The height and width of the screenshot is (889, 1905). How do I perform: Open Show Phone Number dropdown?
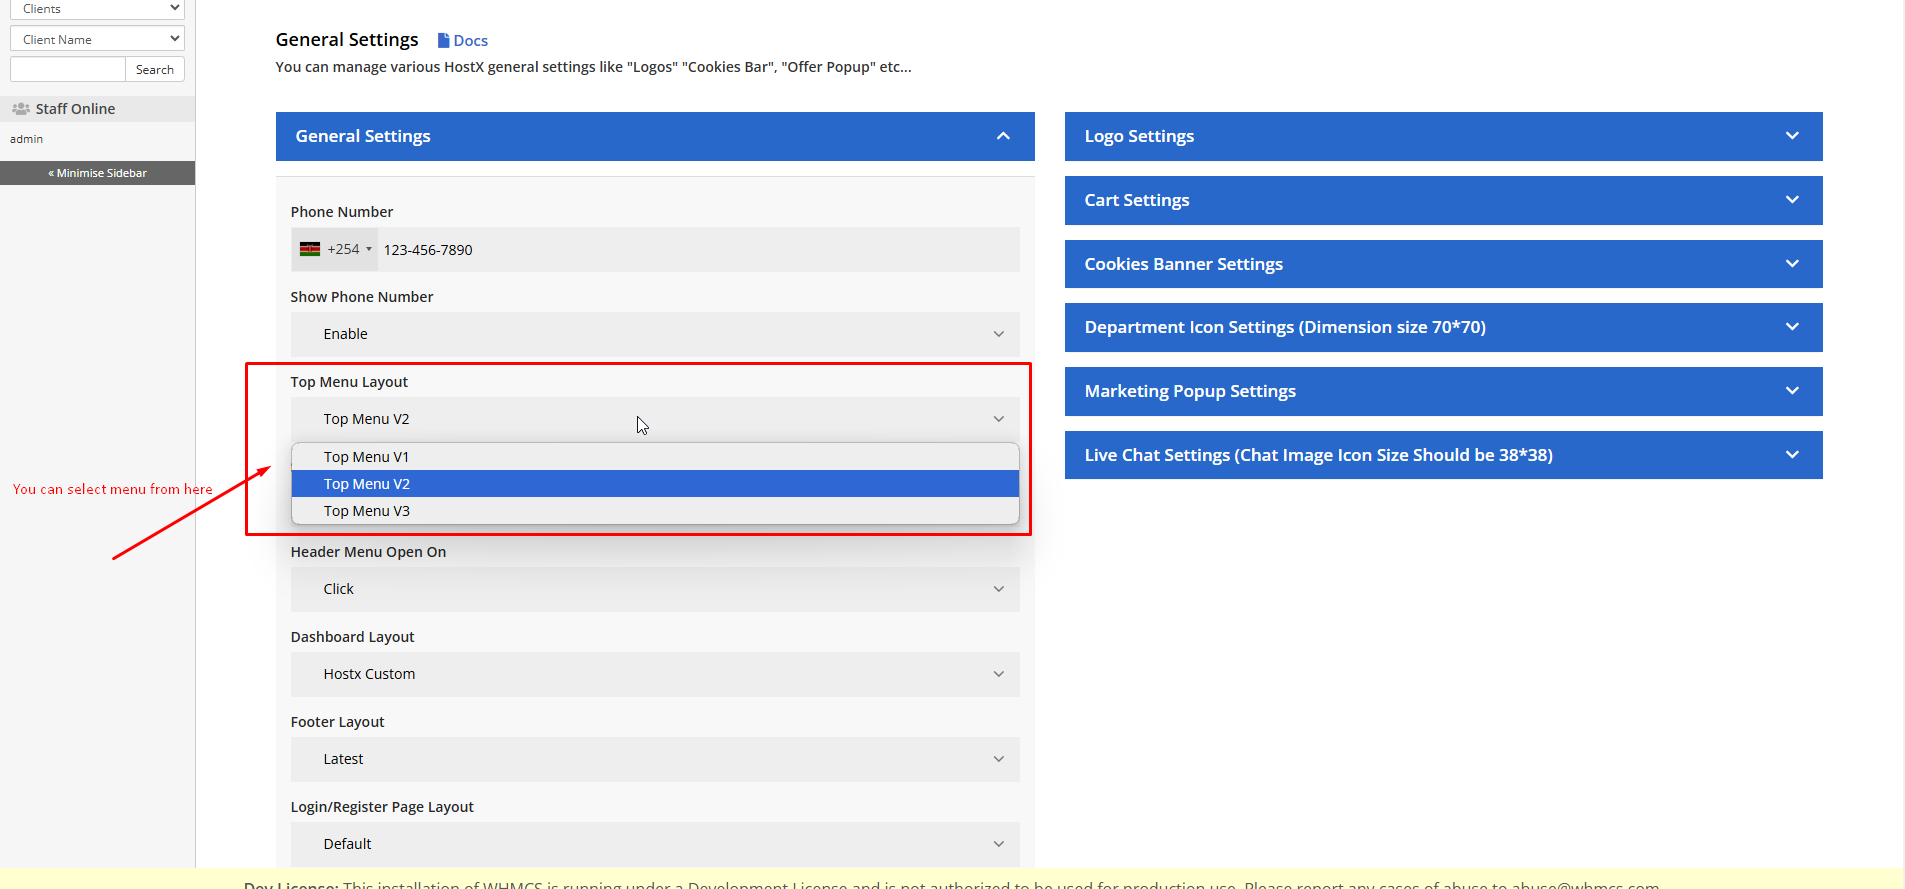[655, 334]
